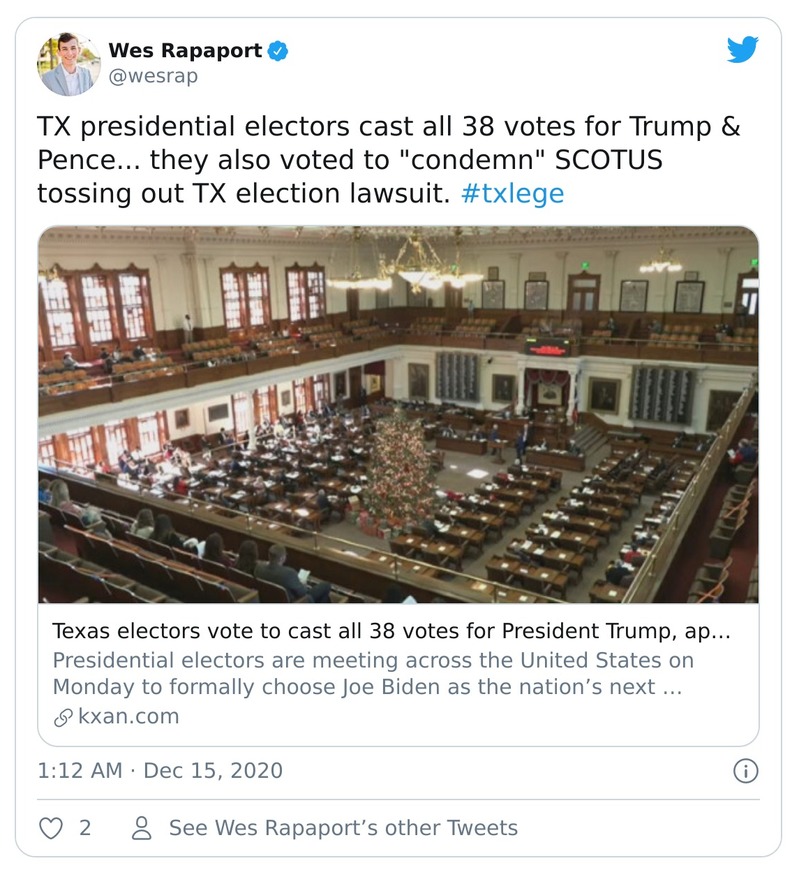Open Wes Rapaport's profile avatar

click(68, 64)
